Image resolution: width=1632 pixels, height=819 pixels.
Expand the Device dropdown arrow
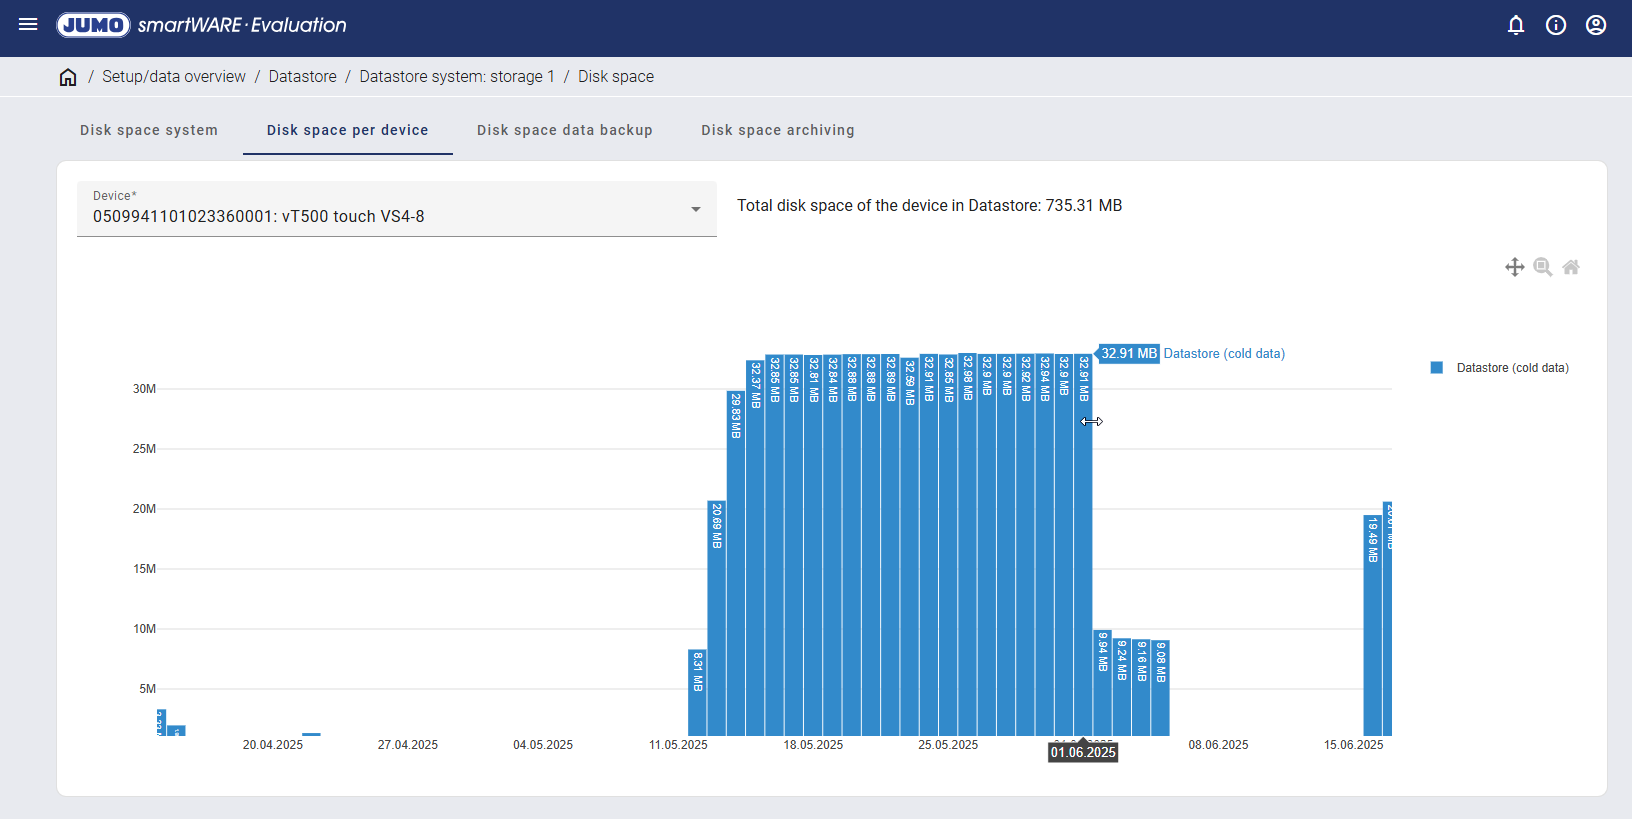coord(695,209)
